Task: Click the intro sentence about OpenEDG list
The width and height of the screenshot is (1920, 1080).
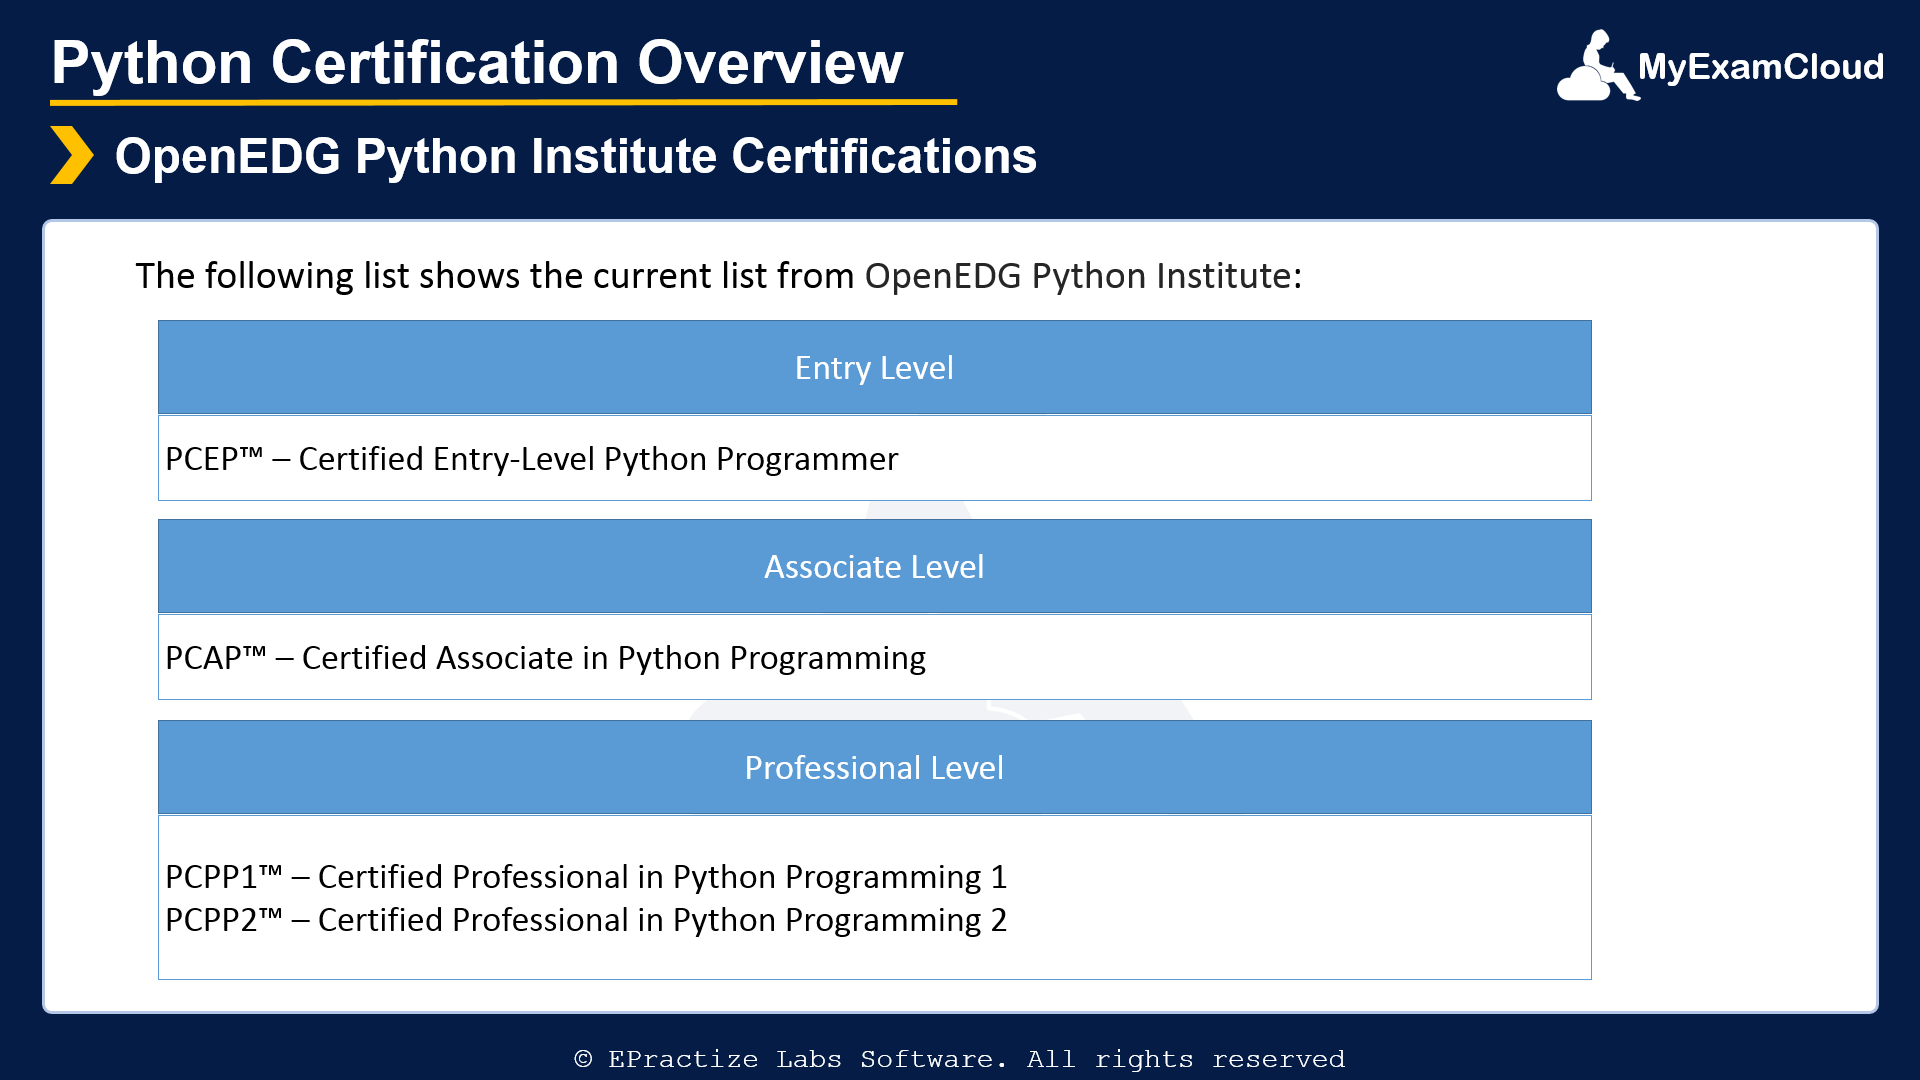Action: click(719, 276)
